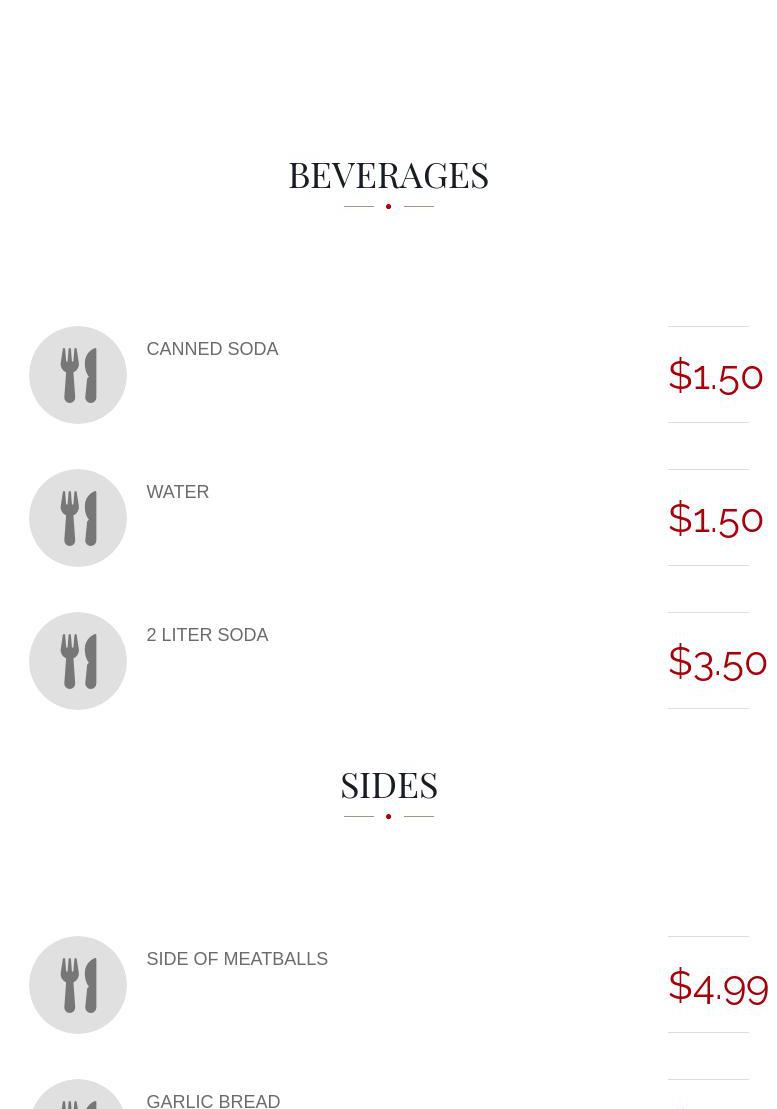Viewport: 777px width, 1109px height.
Task: Select the Water item name
Action: (178, 492)
